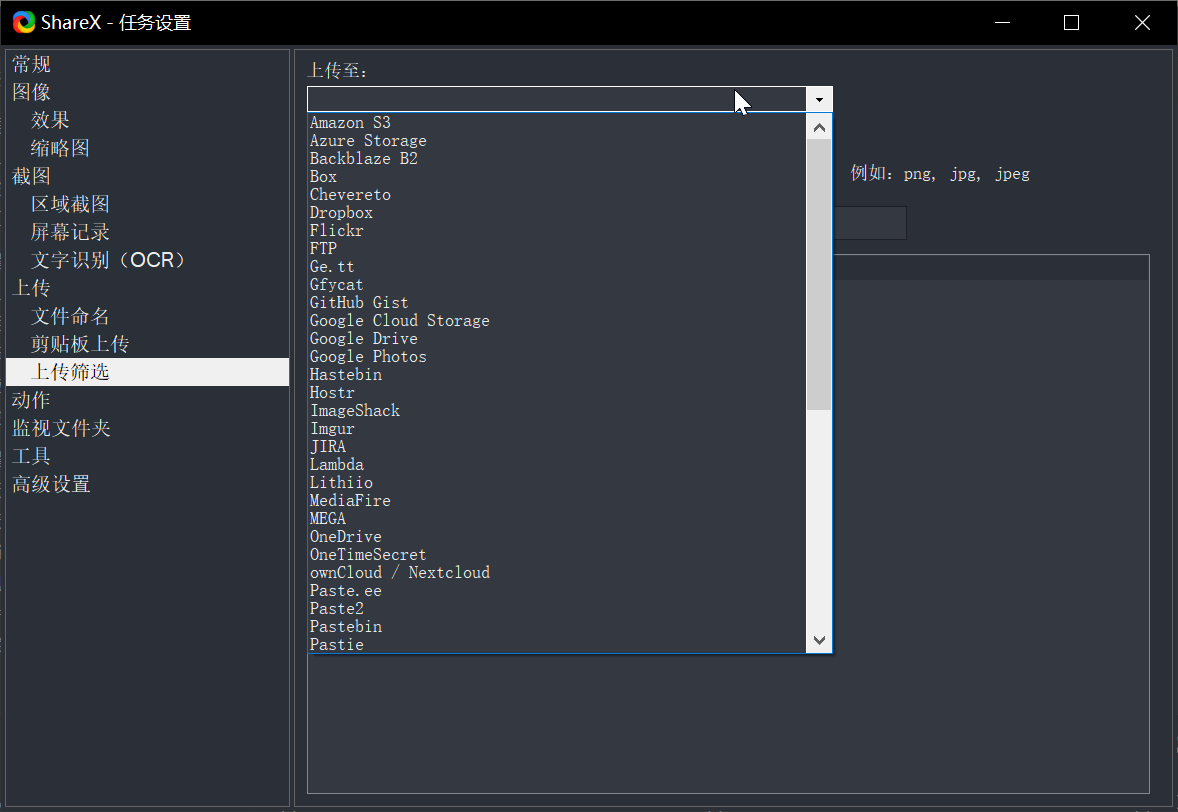
Task: Select OneDrive entry
Action: 557,537
